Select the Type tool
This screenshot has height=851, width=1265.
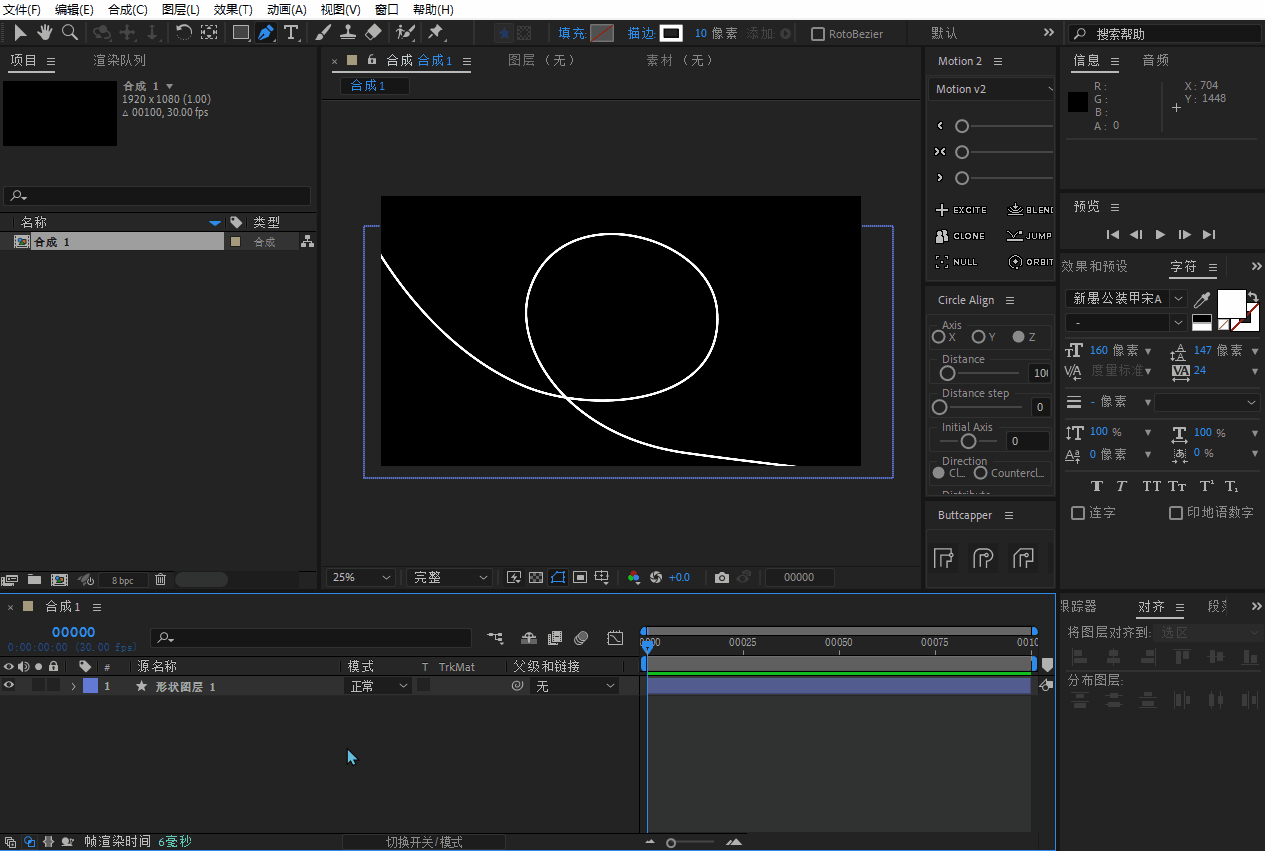coord(291,33)
